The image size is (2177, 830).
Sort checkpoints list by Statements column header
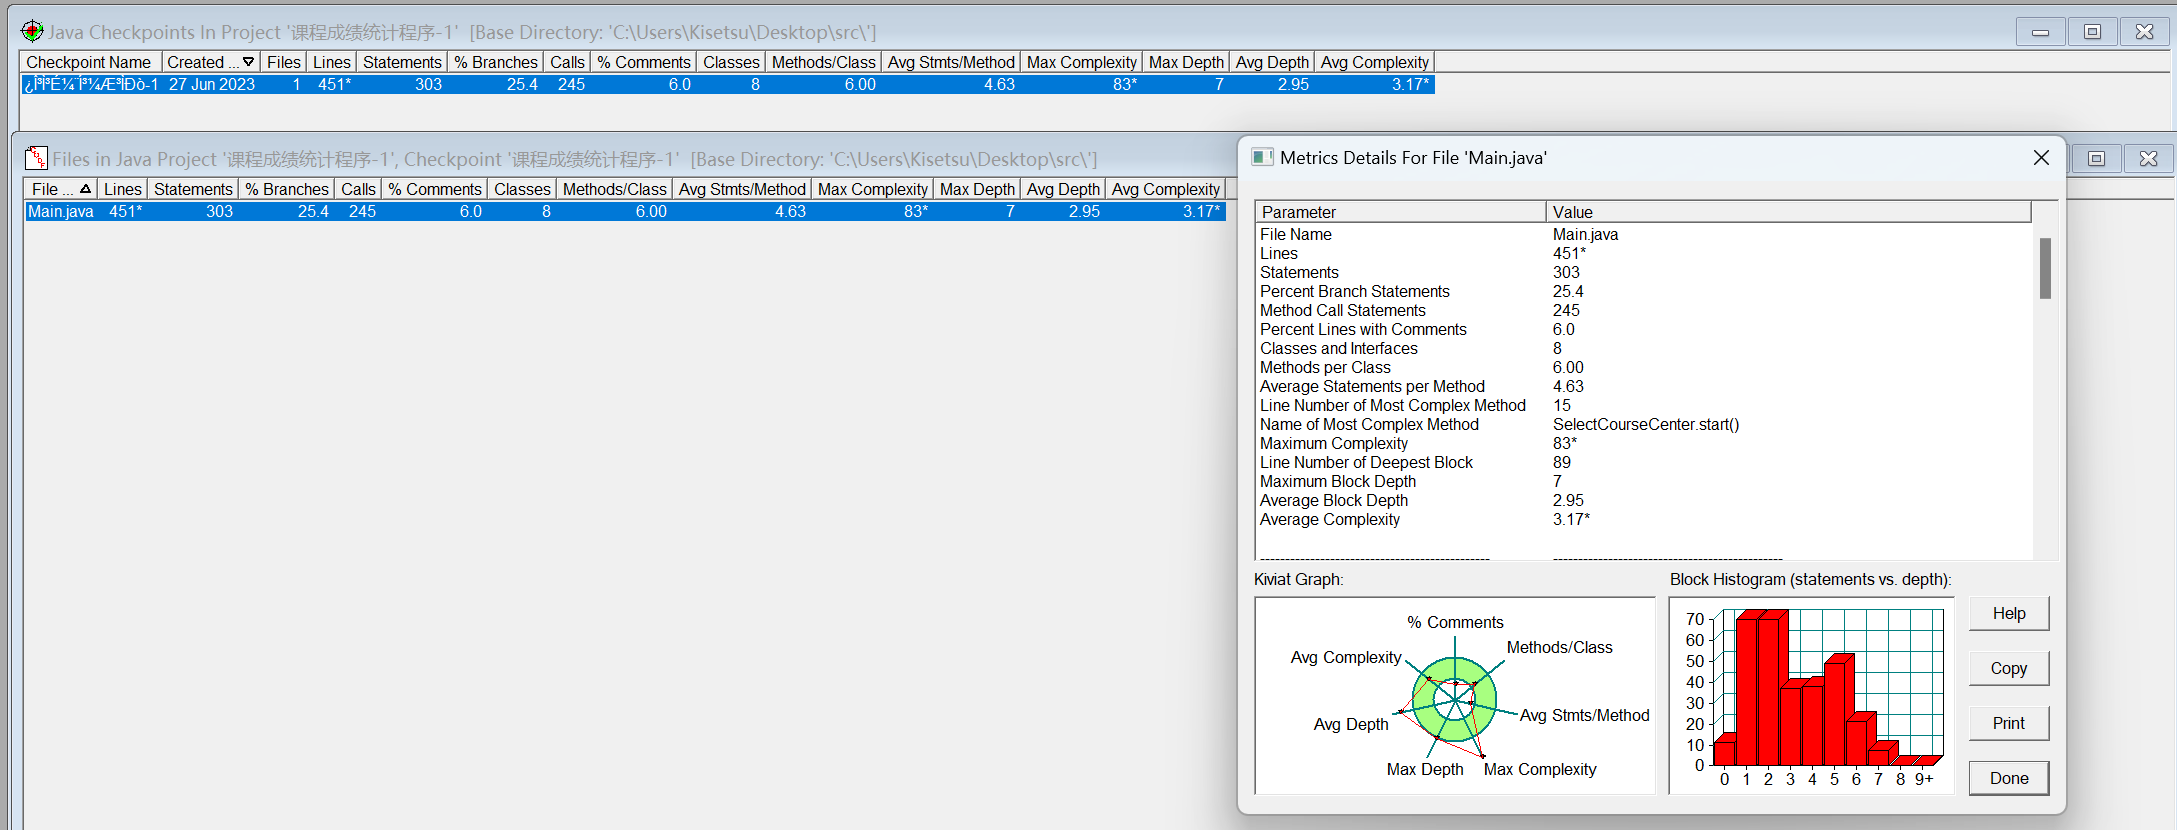tap(402, 62)
